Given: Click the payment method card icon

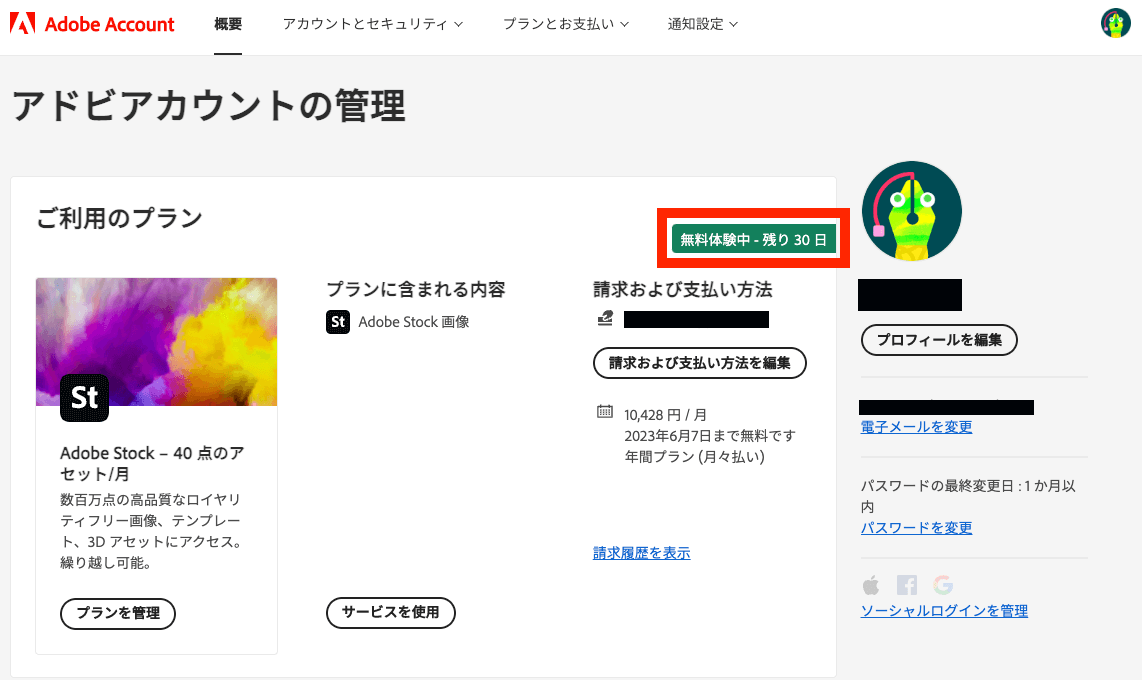Looking at the screenshot, I should (604, 319).
